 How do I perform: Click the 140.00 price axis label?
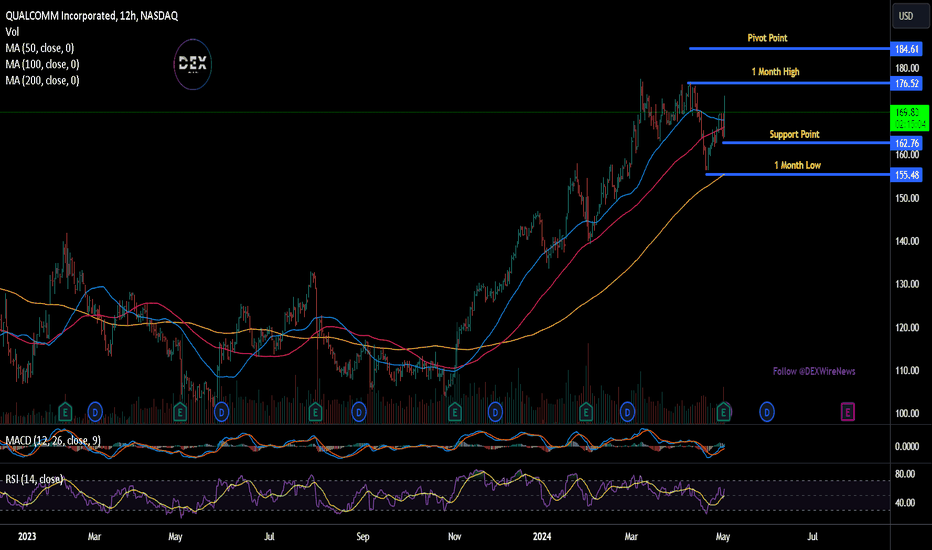[x=907, y=241]
